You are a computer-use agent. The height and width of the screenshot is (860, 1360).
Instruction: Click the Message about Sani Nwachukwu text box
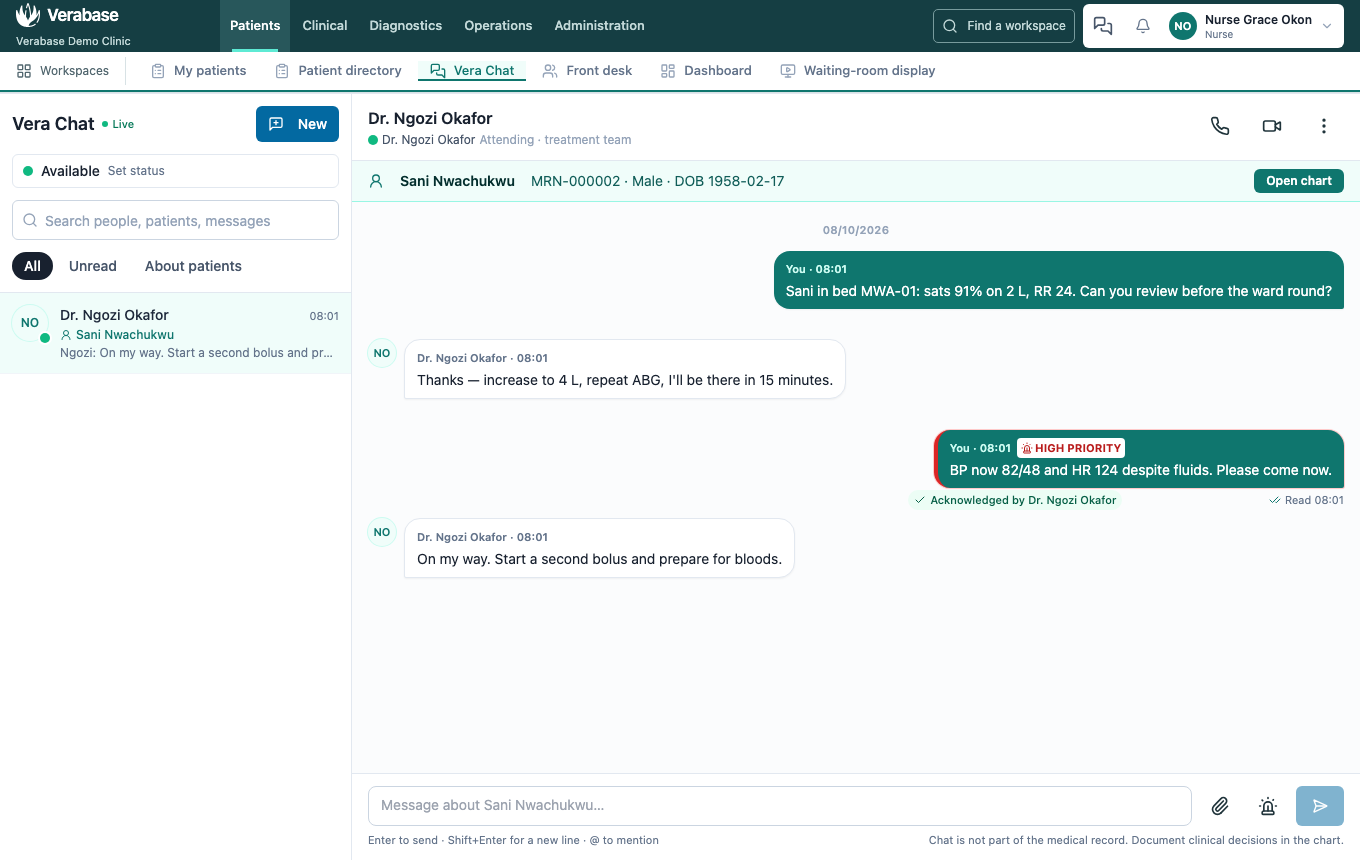780,806
